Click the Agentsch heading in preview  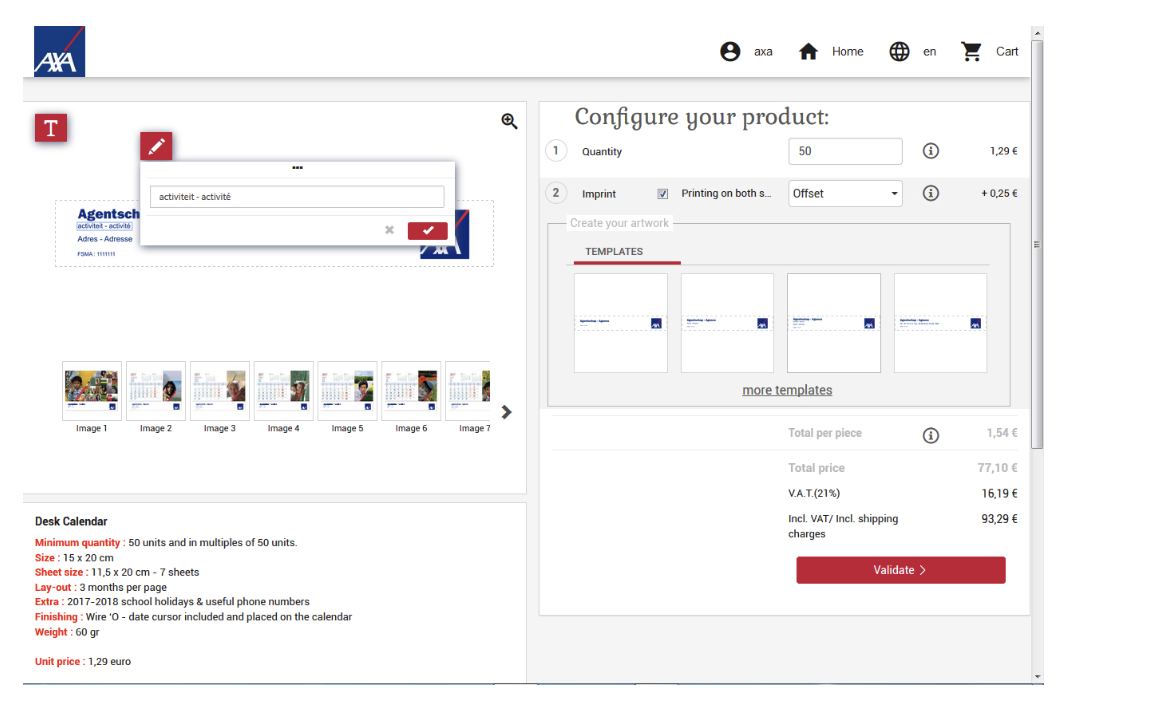click(x=108, y=214)
